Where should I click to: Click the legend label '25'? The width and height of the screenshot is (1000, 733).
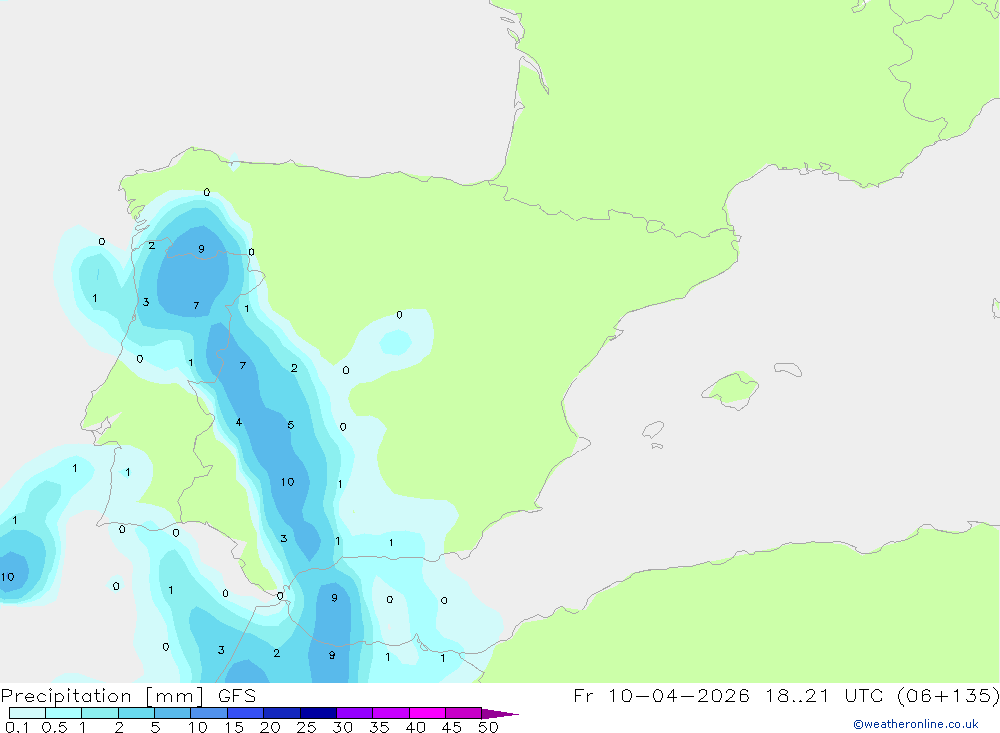[x=307, y=727]
